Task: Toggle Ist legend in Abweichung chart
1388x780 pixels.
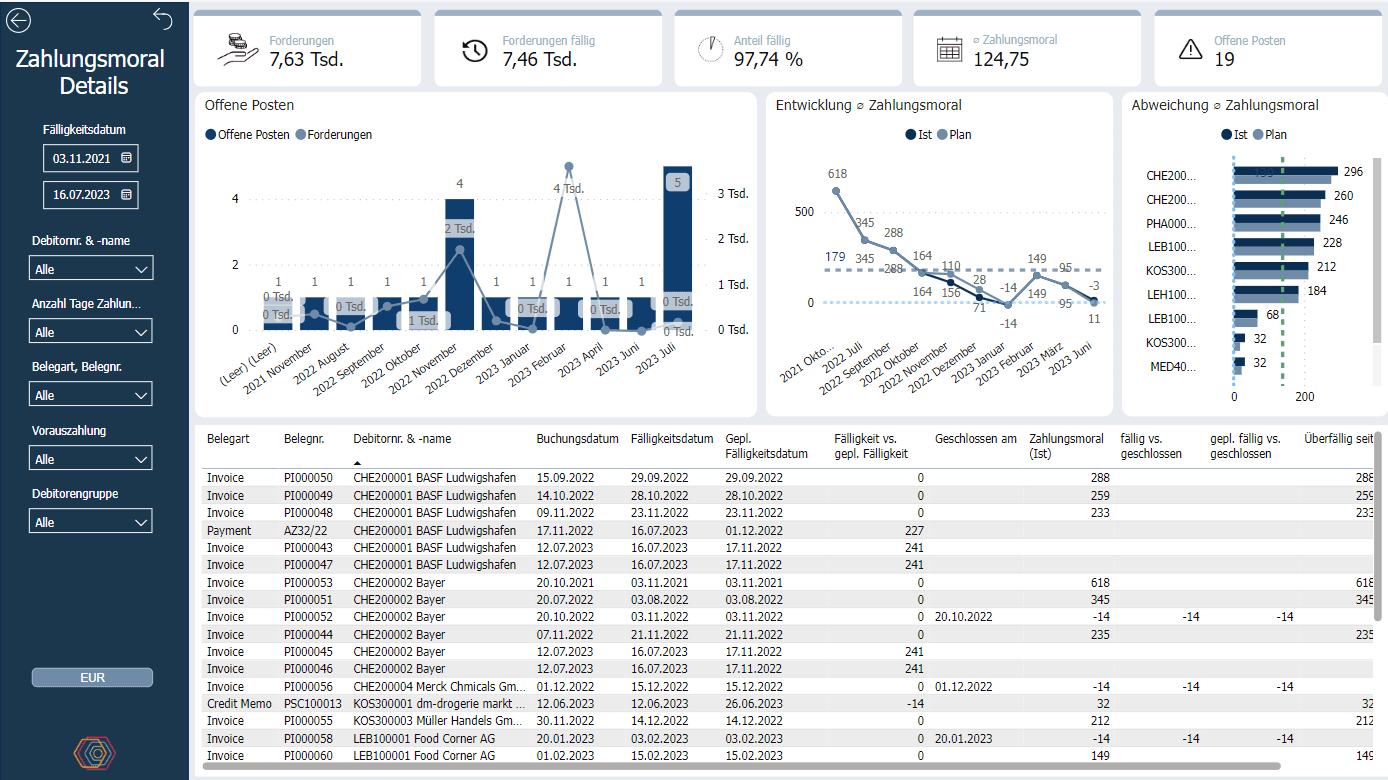Action: 1234,134
